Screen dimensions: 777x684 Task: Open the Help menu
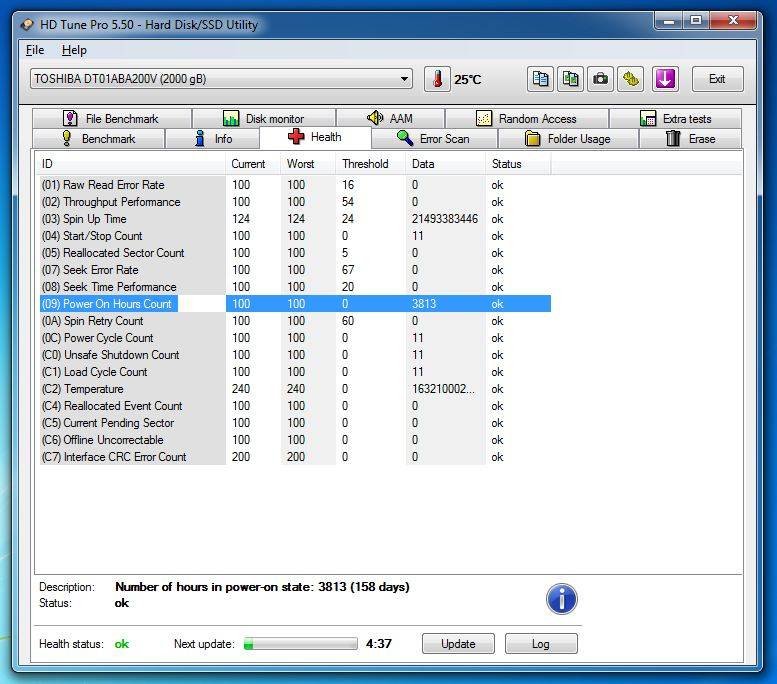(x=74, y=50)
